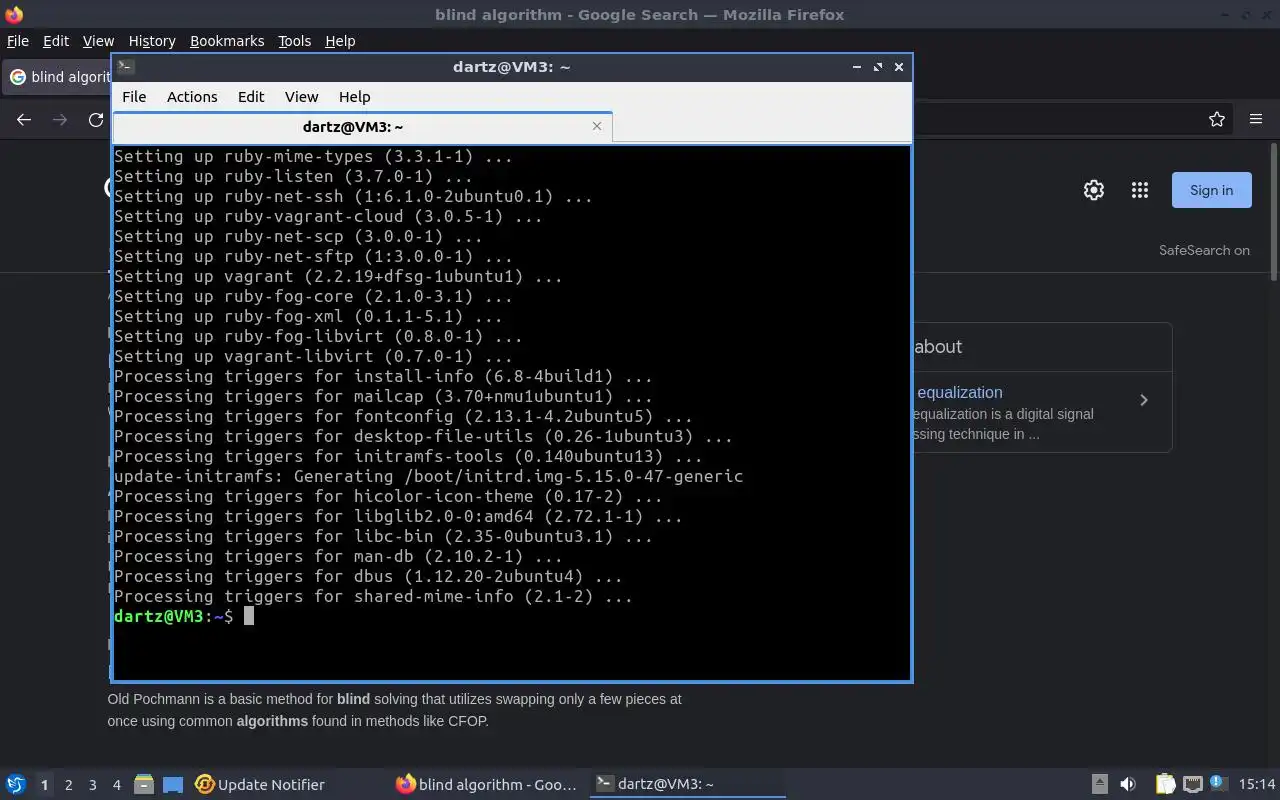Click Firefox forward navigation arrow
The width and height of the screenshot is (1280, 800).
[60, 119]
